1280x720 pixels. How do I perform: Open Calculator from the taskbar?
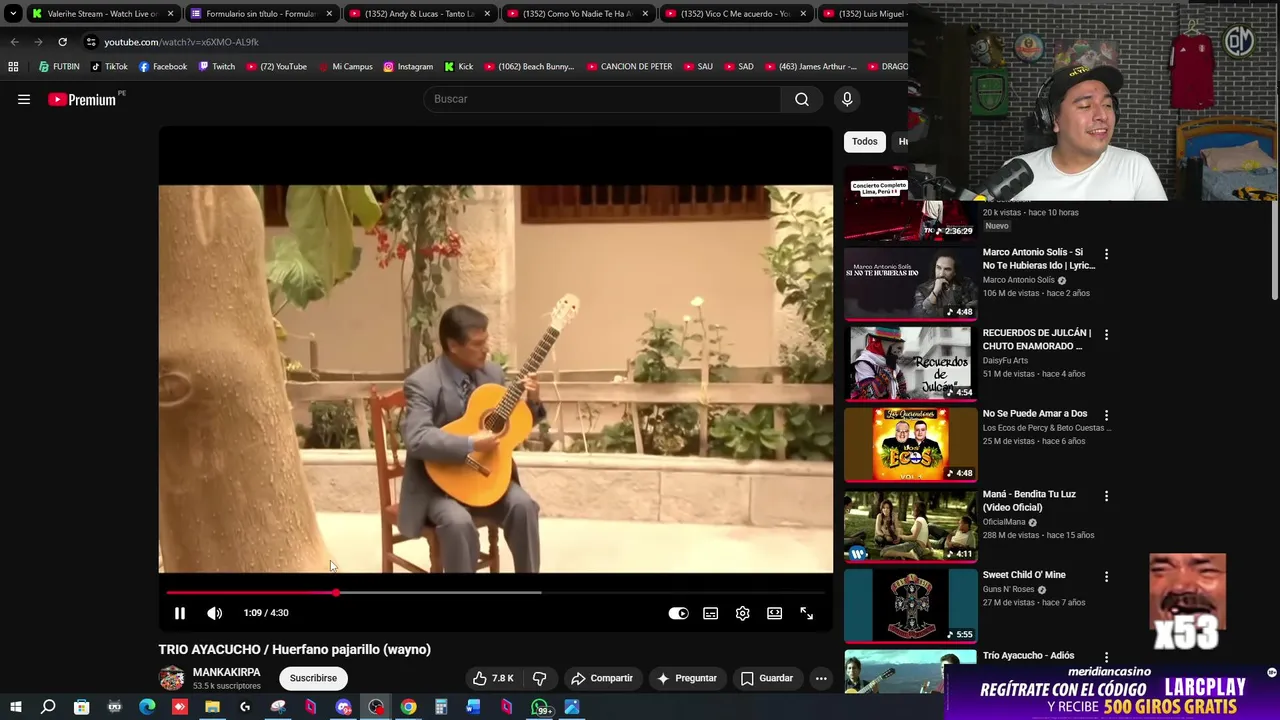(441, 707)
